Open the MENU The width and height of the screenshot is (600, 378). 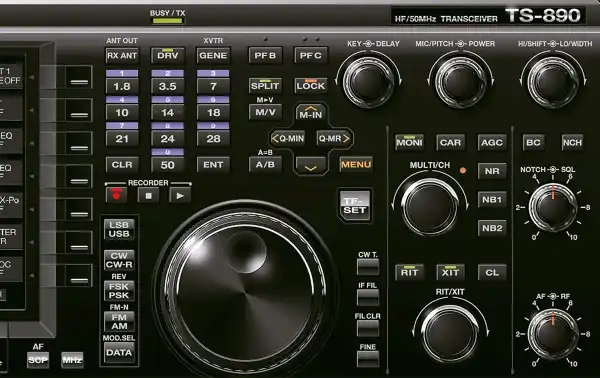pyautogui.click(x=356, y=165)
